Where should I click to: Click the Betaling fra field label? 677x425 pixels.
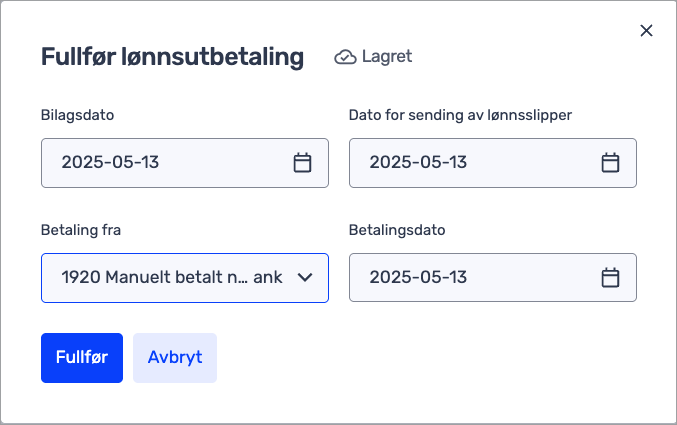[81, 230]
